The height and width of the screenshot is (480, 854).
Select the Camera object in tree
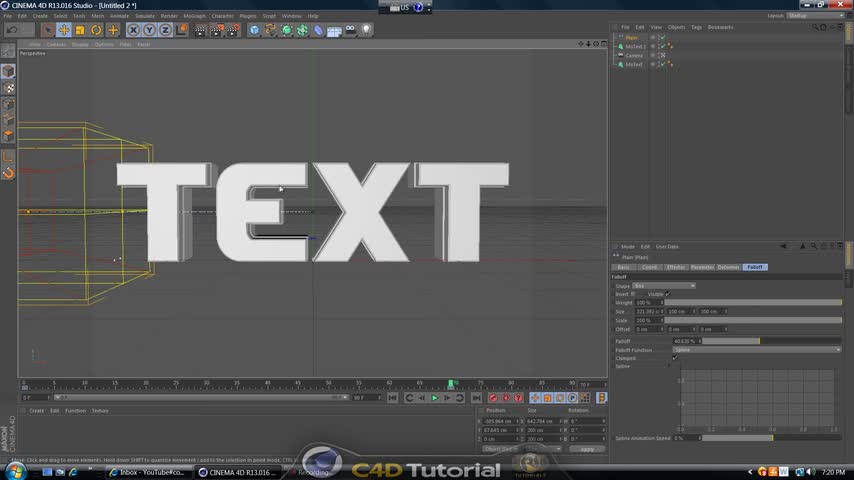(634, 56)
